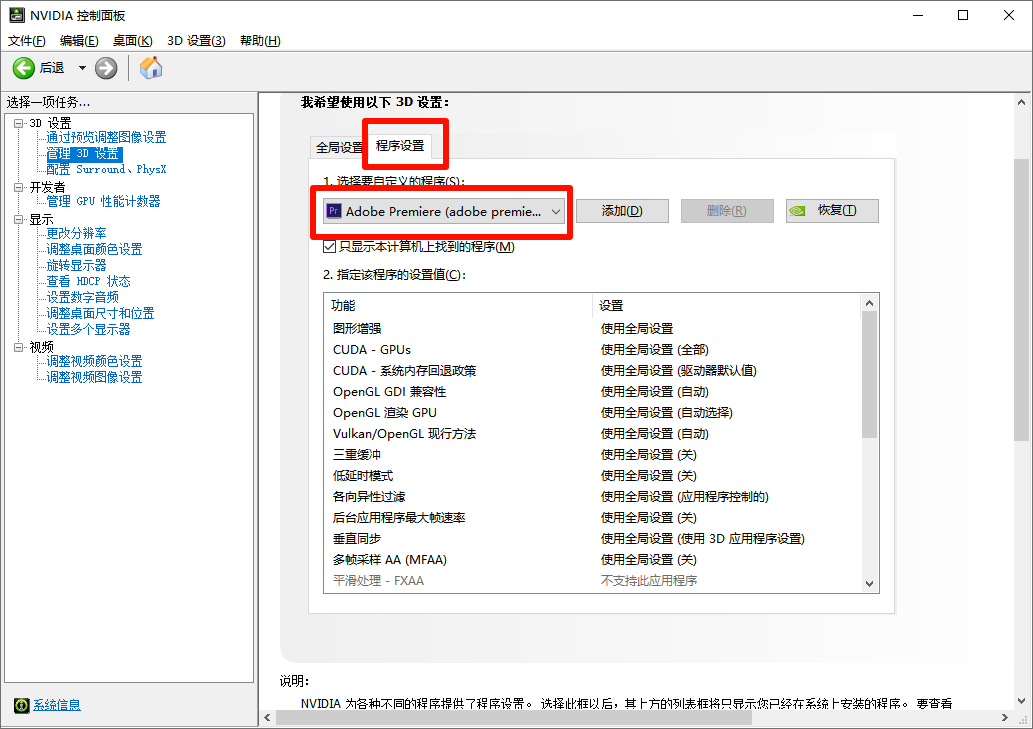
Task: Click the Adobe Premiere Pr icon in program dropdown
Action: [334, 211]
